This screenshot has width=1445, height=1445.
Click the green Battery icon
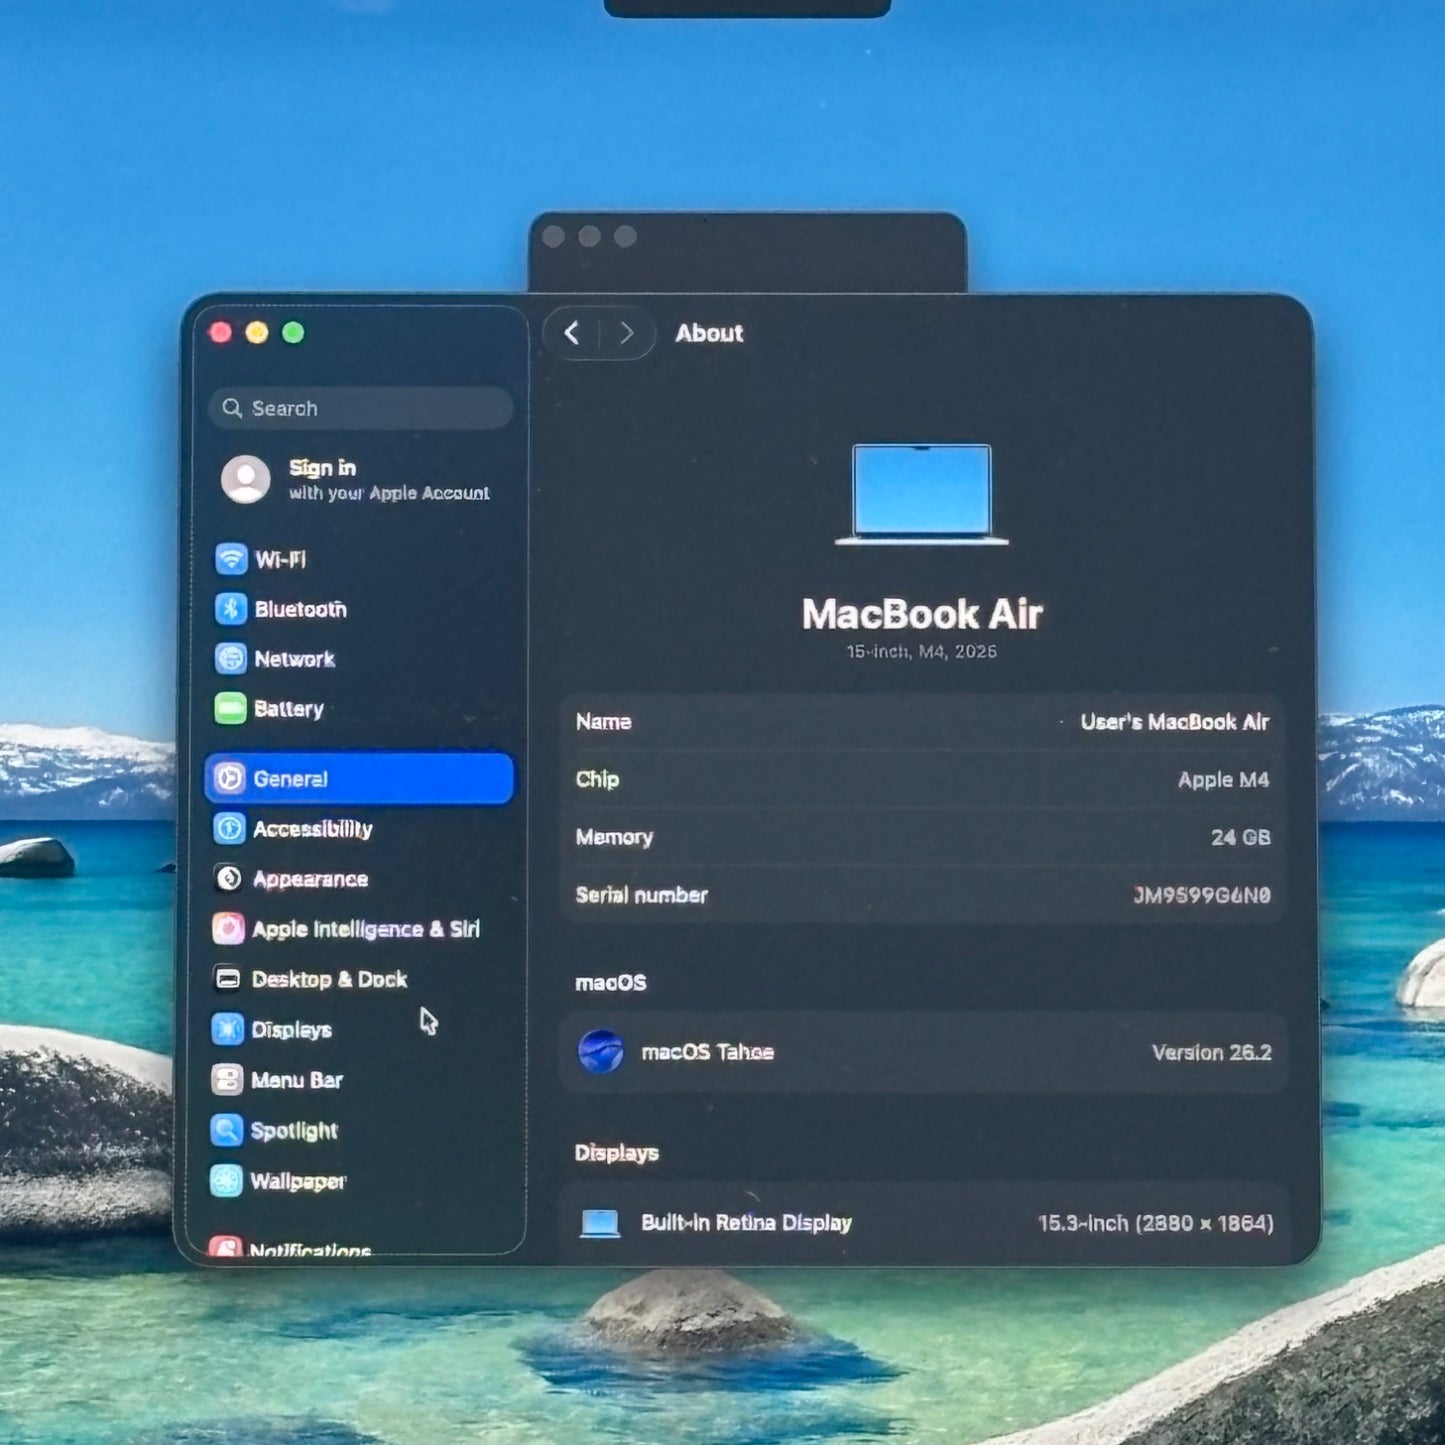tap(231, 709)
